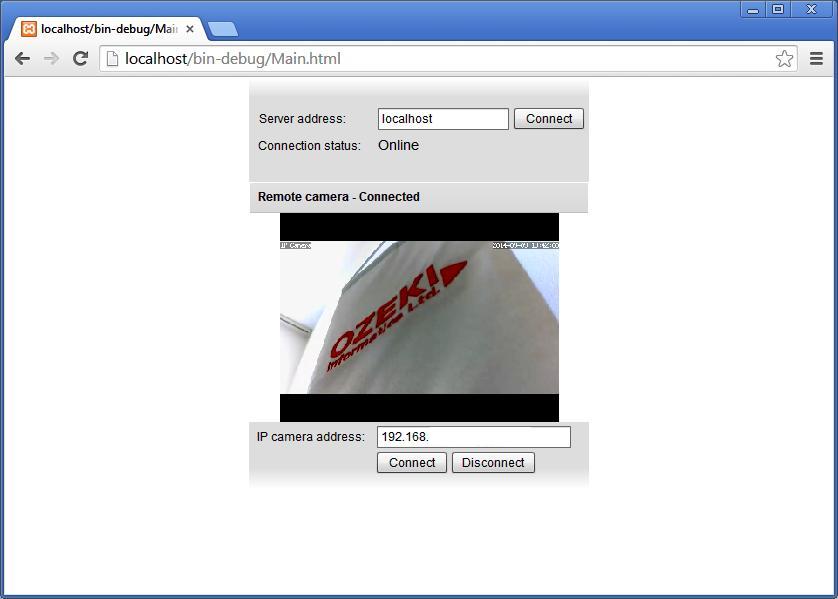
Task: Select the localhost/bin-debug/Main tab
Action: click(107, 29)
